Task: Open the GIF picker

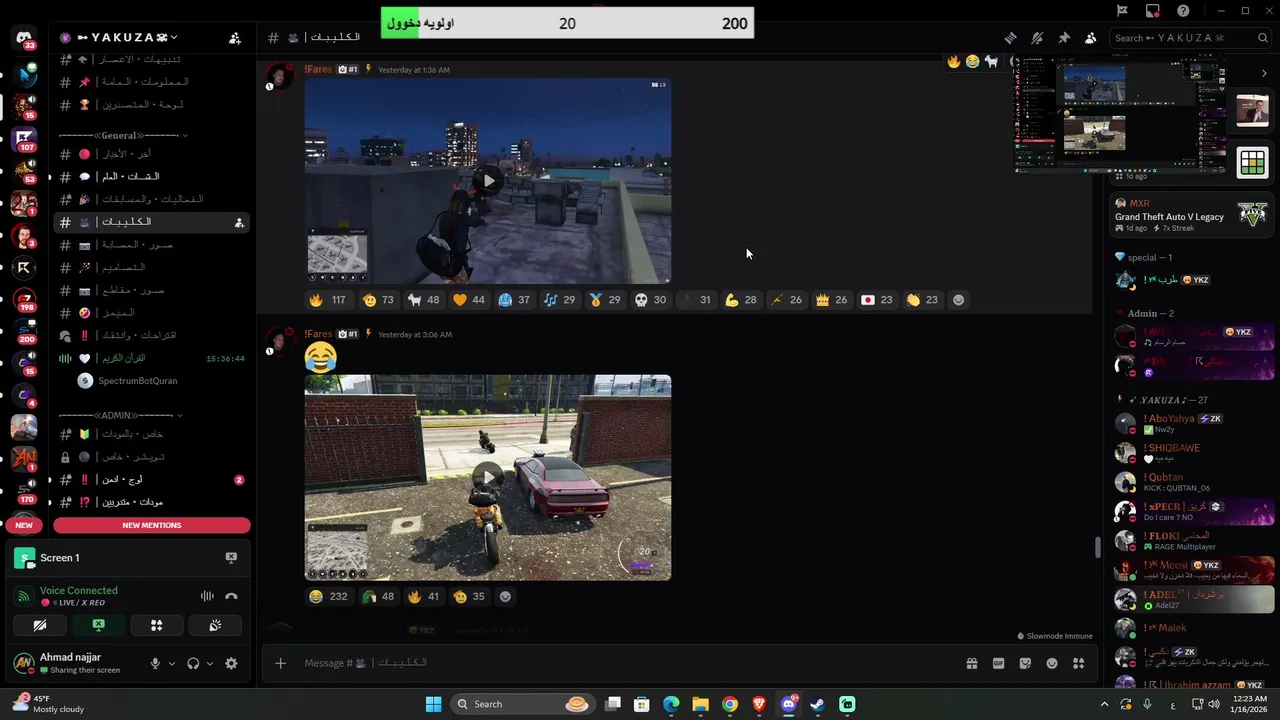Action: coord(998,663)
